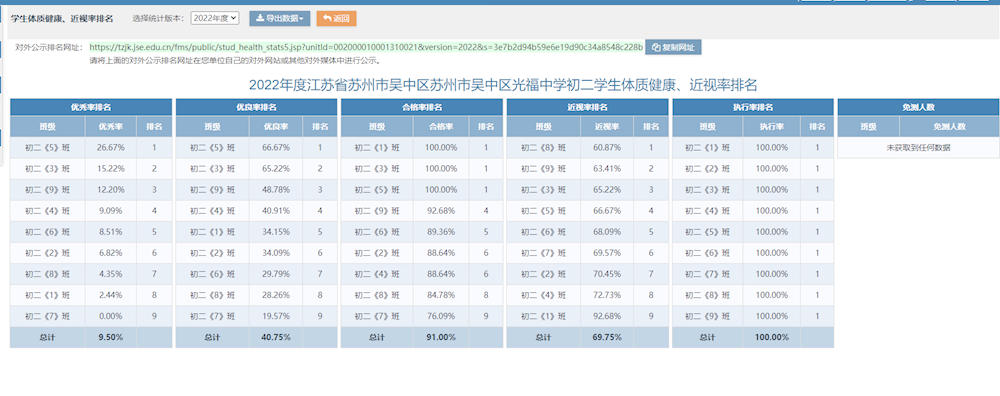
Task: Click the 总计 label in 执行率排名 table
Action: coord(707,337)
